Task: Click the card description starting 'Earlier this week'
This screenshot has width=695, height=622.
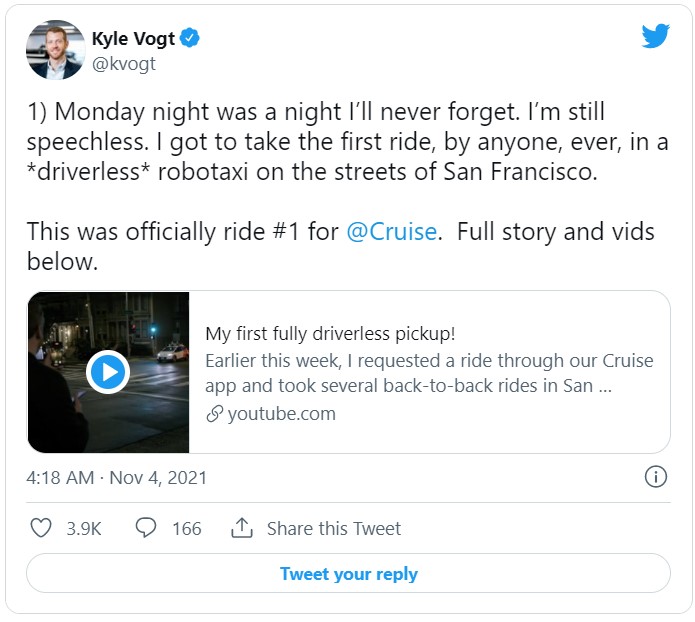Action: pyautogui.click(x=429, y=373)
